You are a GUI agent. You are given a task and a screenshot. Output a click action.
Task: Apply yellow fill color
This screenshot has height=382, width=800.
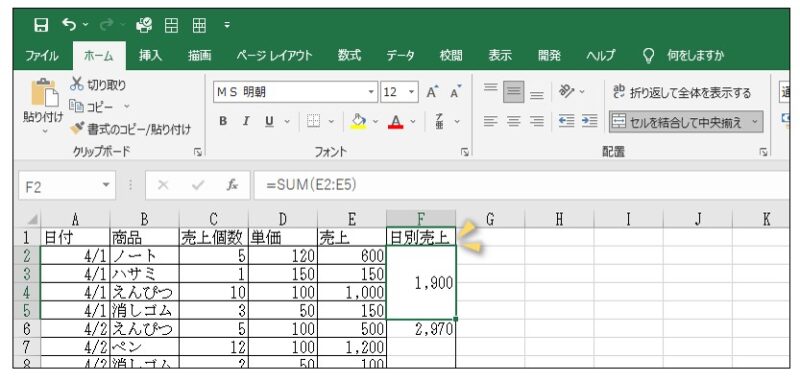click(359, 122)
